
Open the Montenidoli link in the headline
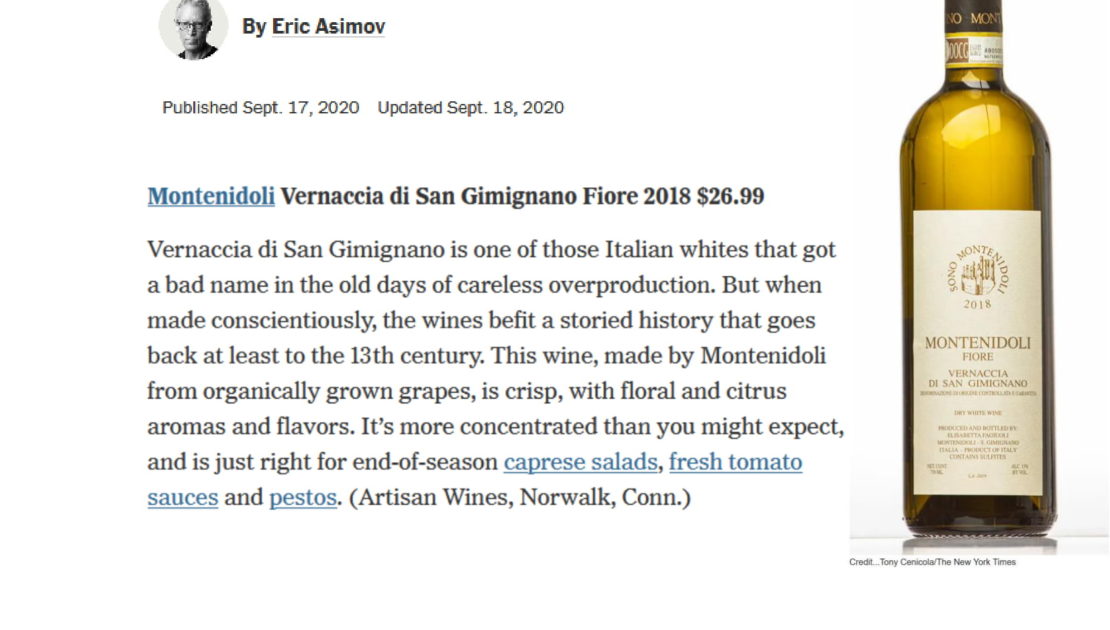211,196
